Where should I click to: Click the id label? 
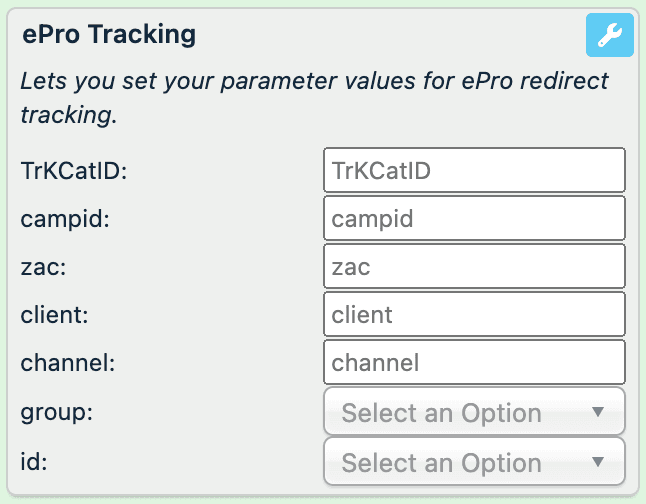coord(33,462)
